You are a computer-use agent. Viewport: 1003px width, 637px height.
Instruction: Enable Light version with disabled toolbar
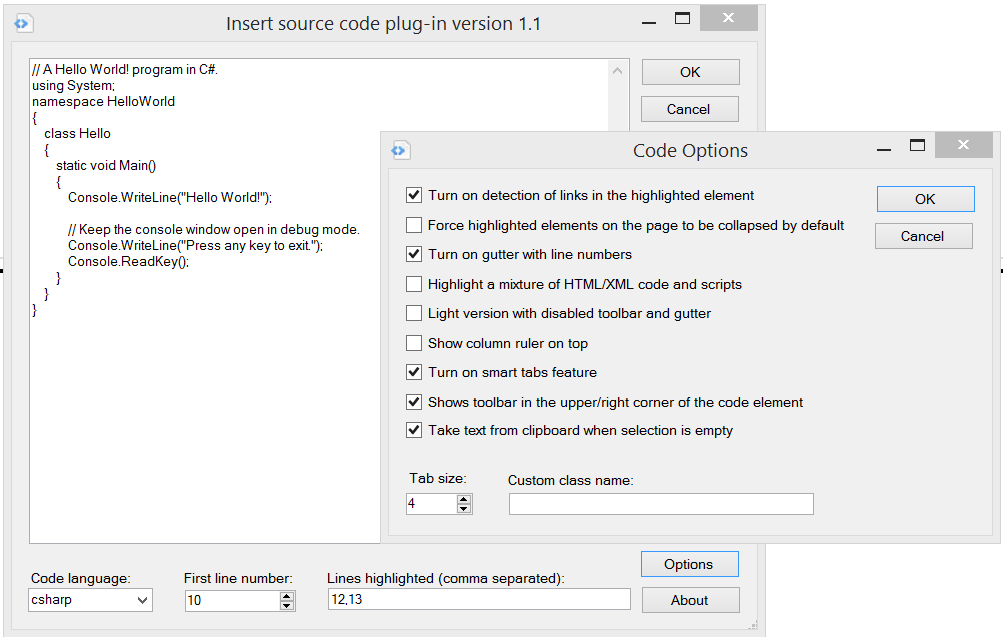tap(414, 313)
